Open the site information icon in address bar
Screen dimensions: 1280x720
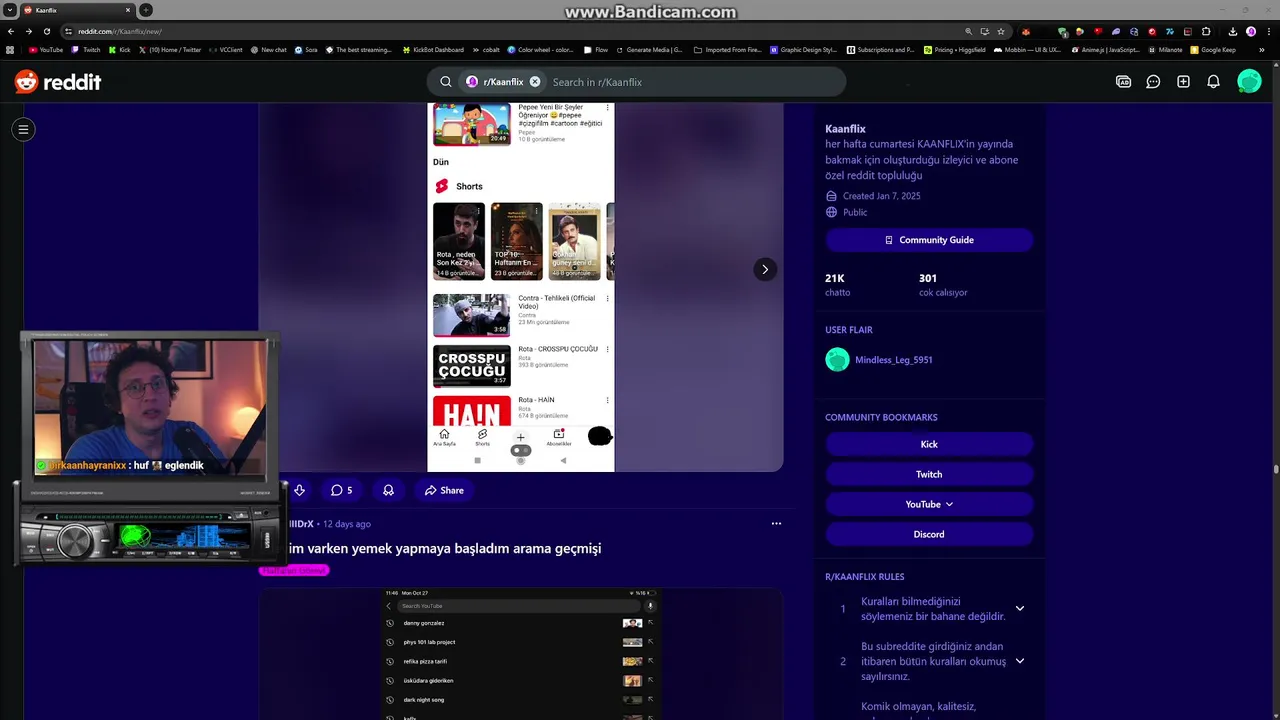click(x=68, y=31)
